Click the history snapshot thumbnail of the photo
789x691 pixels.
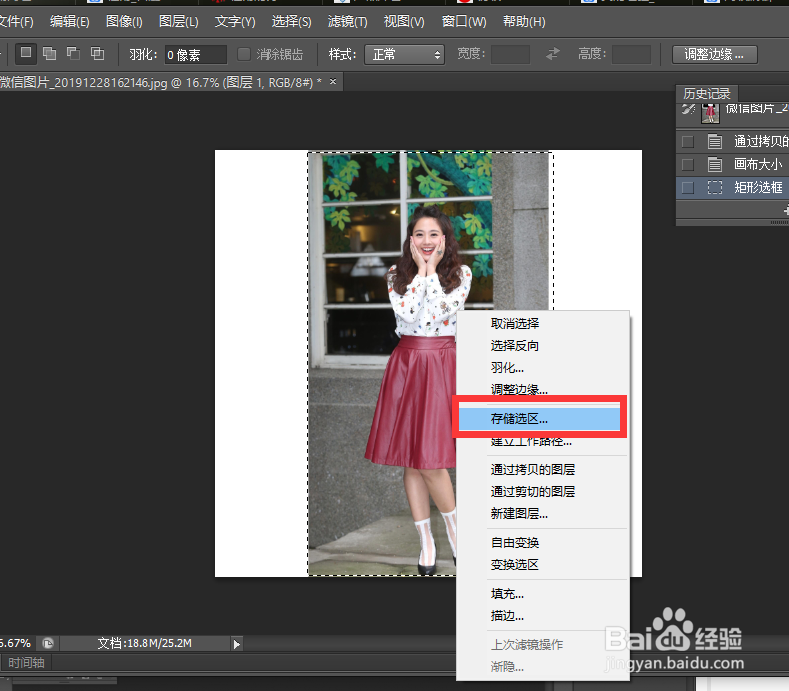coord(710,113)
